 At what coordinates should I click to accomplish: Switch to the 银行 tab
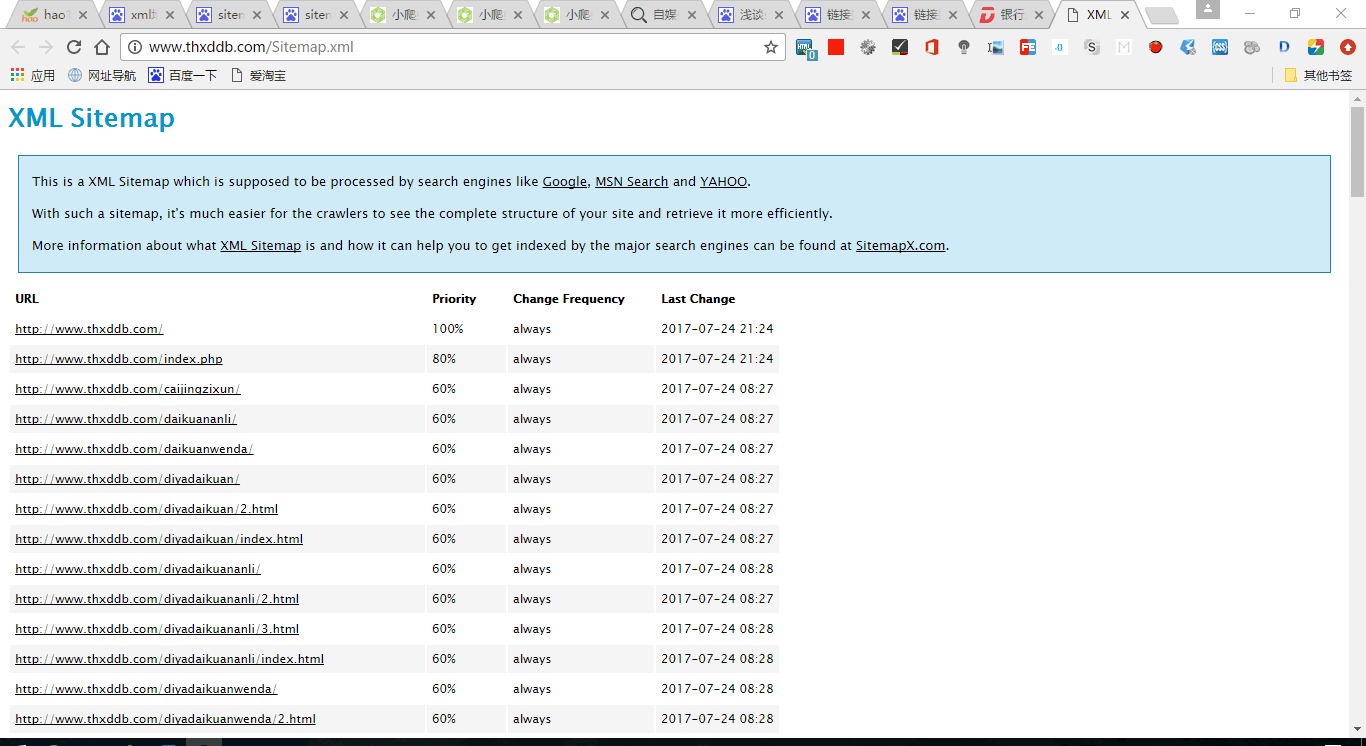1012,15
